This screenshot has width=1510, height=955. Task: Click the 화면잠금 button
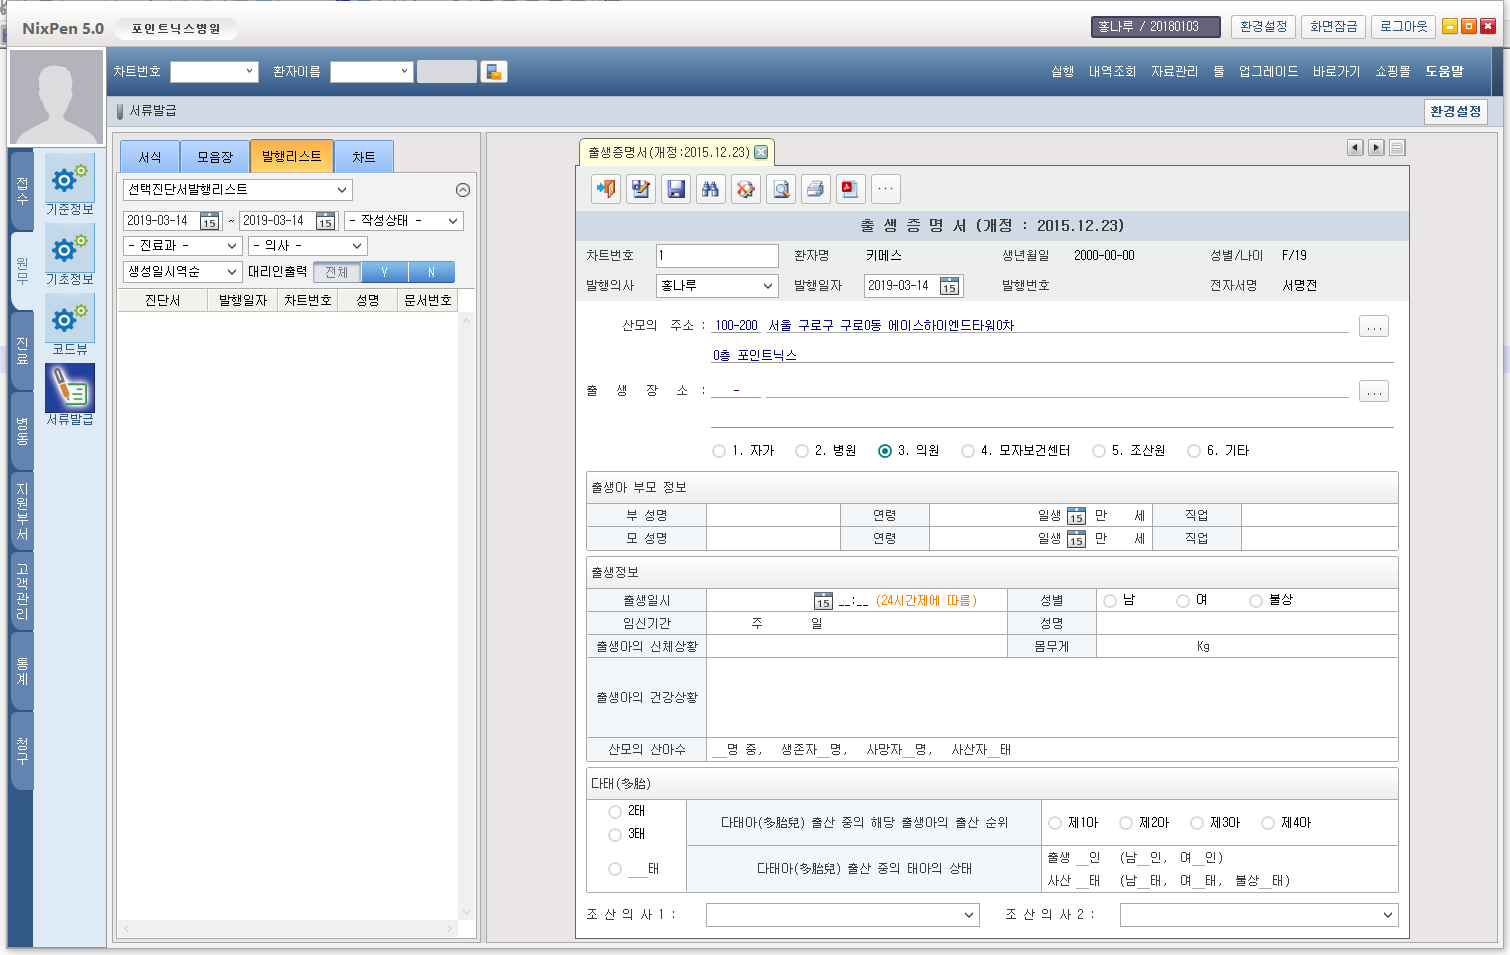coord(1333,27)
